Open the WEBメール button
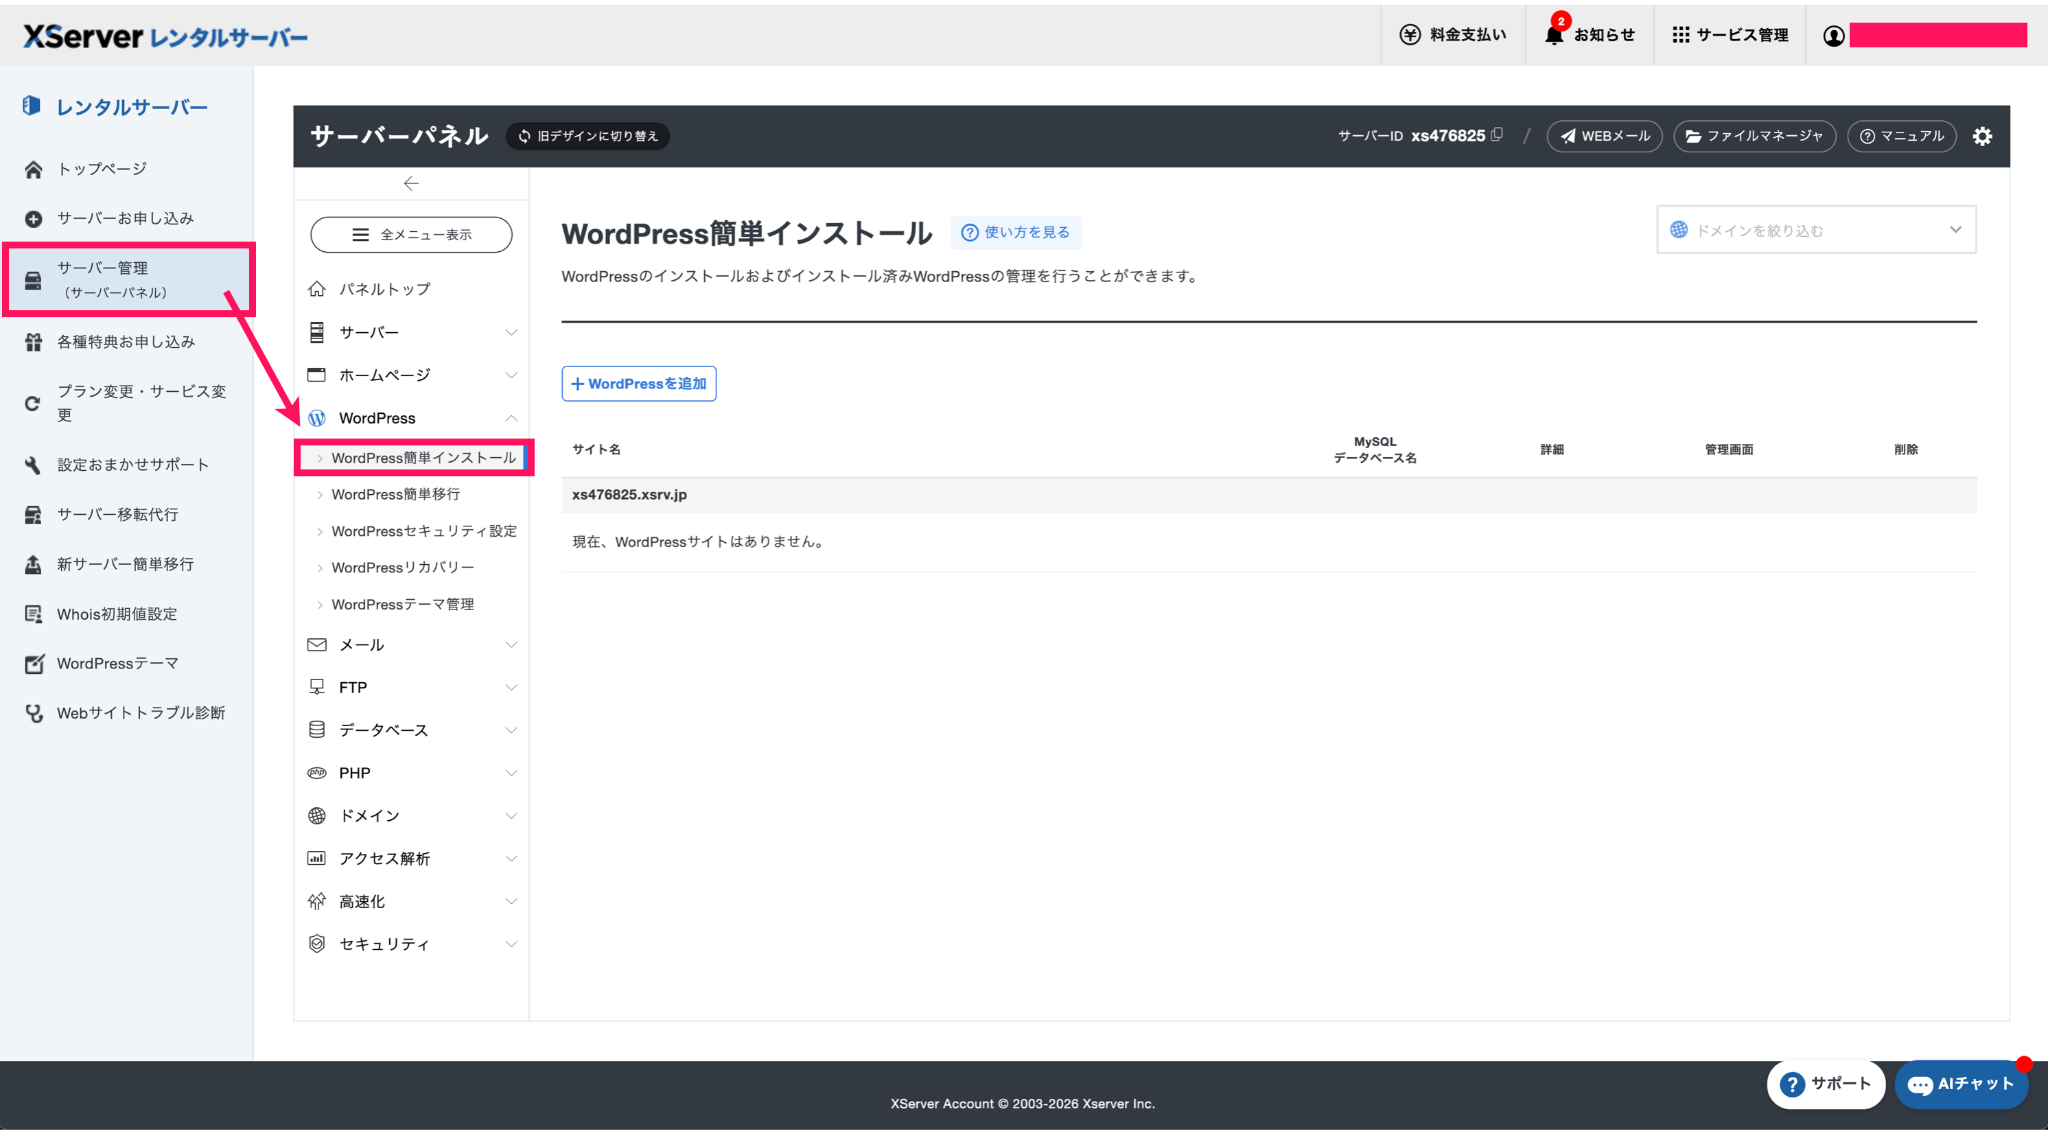The width and height of the screenshot is (2048, 1132). coord(1605,136)
